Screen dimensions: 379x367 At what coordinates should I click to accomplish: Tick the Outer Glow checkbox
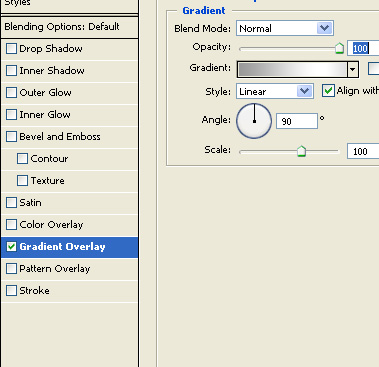pos(11,93)
